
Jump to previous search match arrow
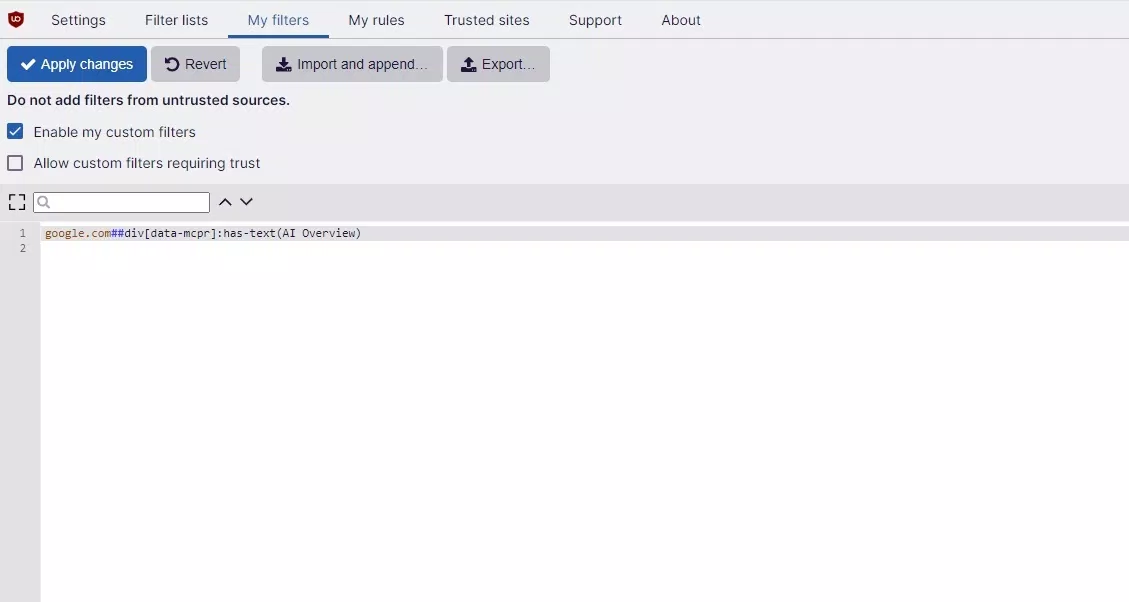point(225,202)
